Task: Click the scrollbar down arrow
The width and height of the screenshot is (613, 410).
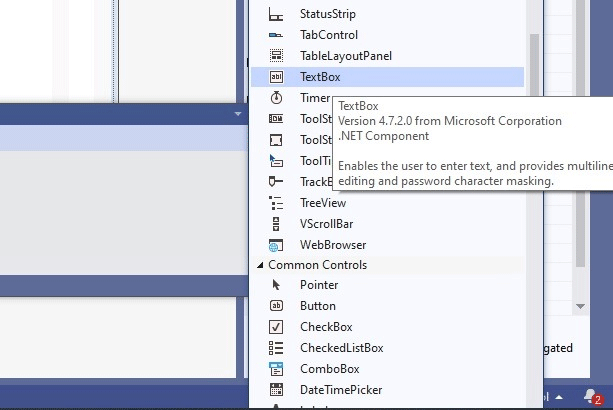Action: (579, 306)
